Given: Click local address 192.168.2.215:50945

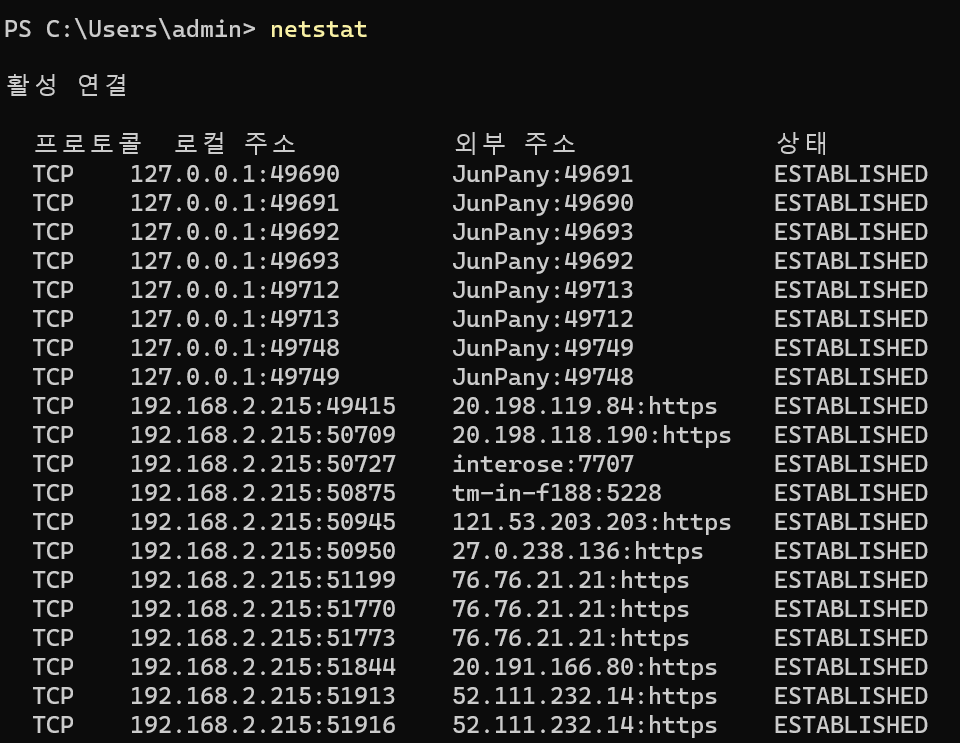Looking at the screenshot, I should (x=263, y=522).
